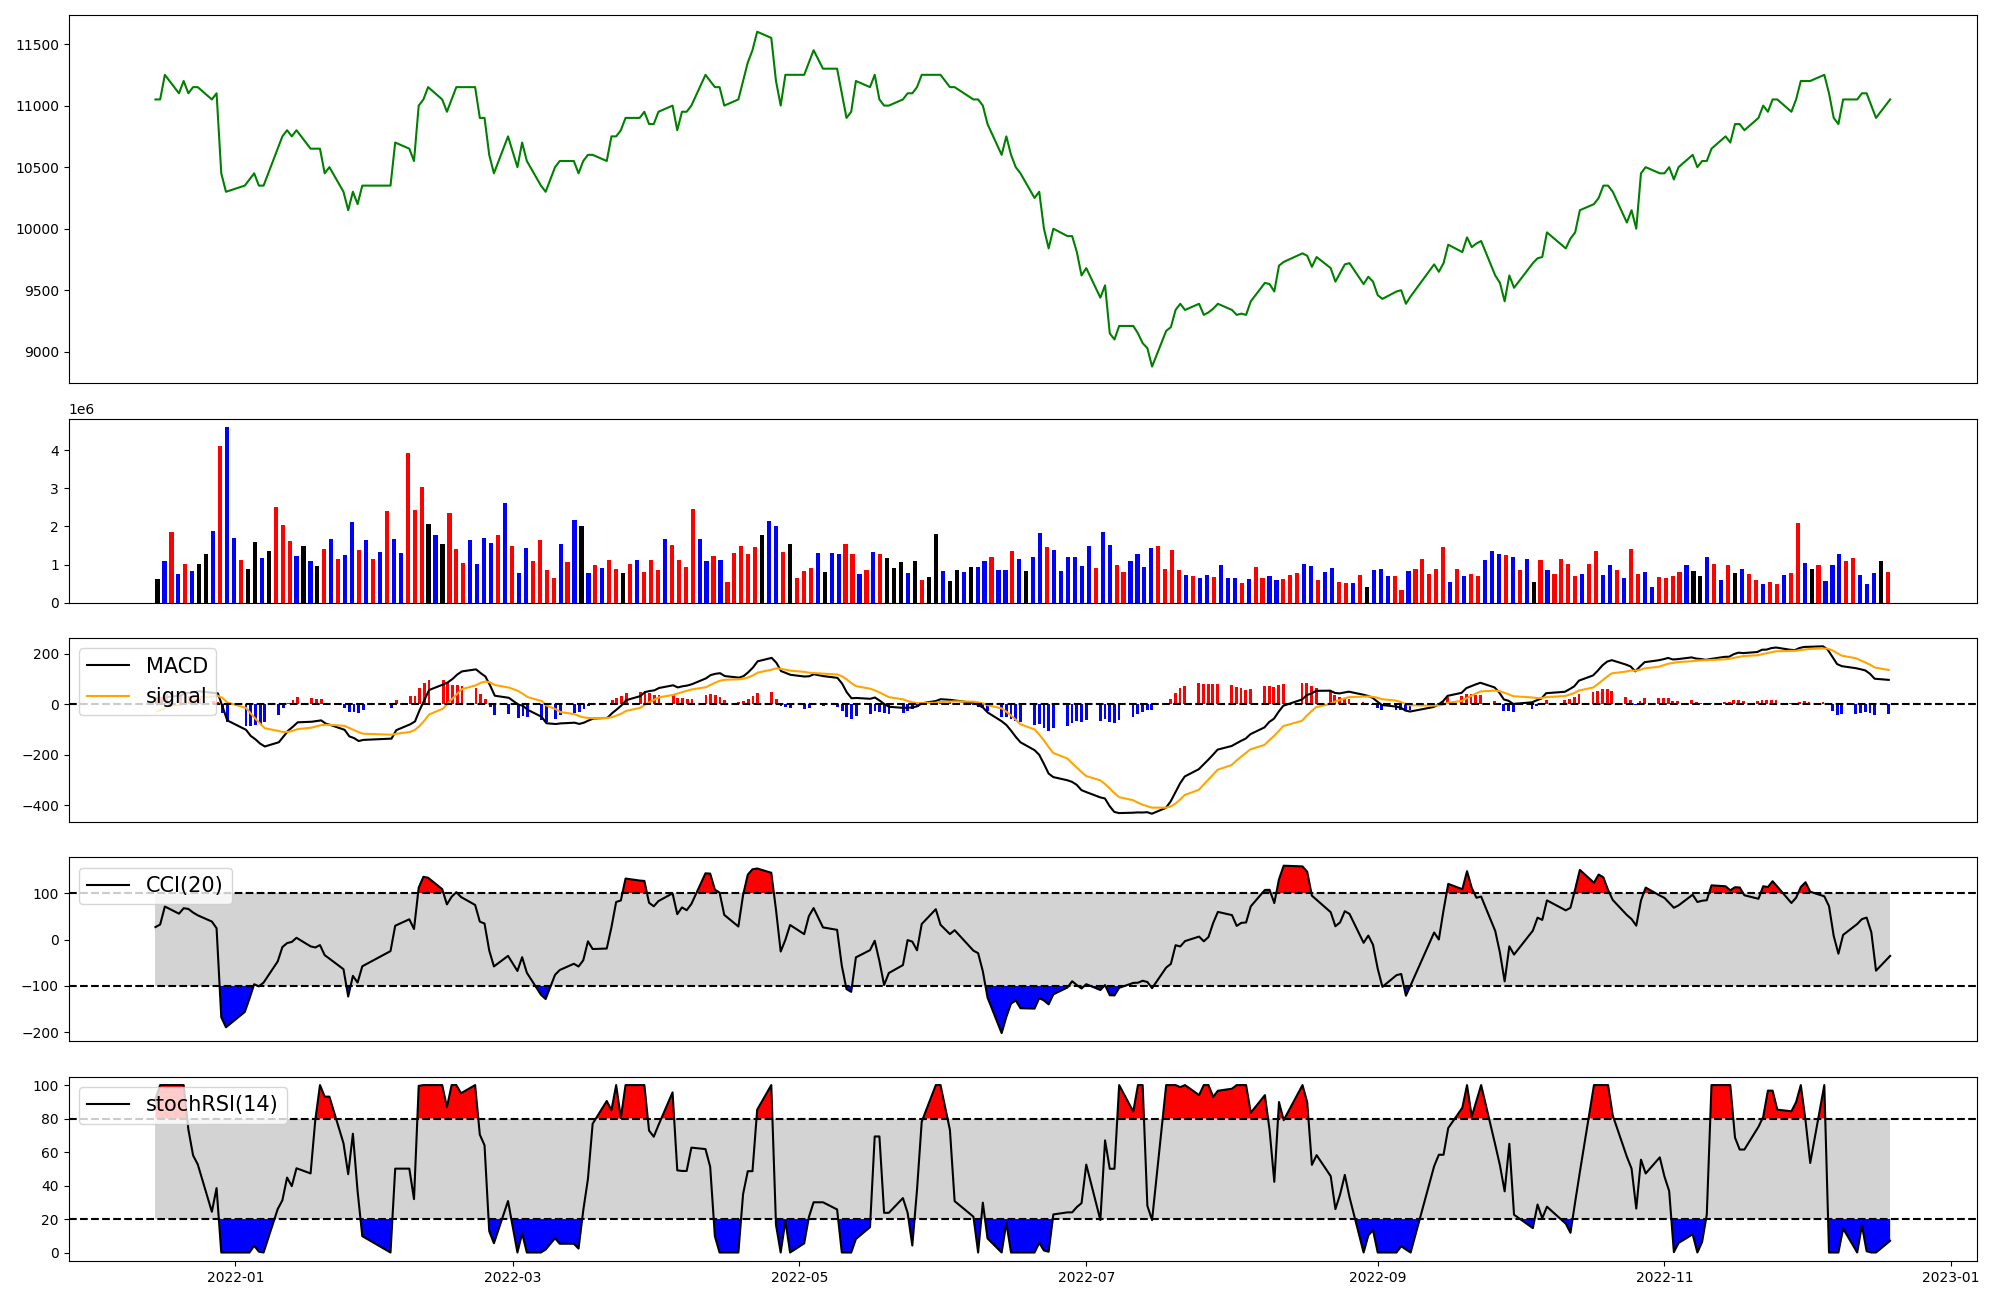Click the 80 label on stochRSI axis
This screenshot has width=2000, height=1300.
pyautogui.click(x=50, y=1120)
